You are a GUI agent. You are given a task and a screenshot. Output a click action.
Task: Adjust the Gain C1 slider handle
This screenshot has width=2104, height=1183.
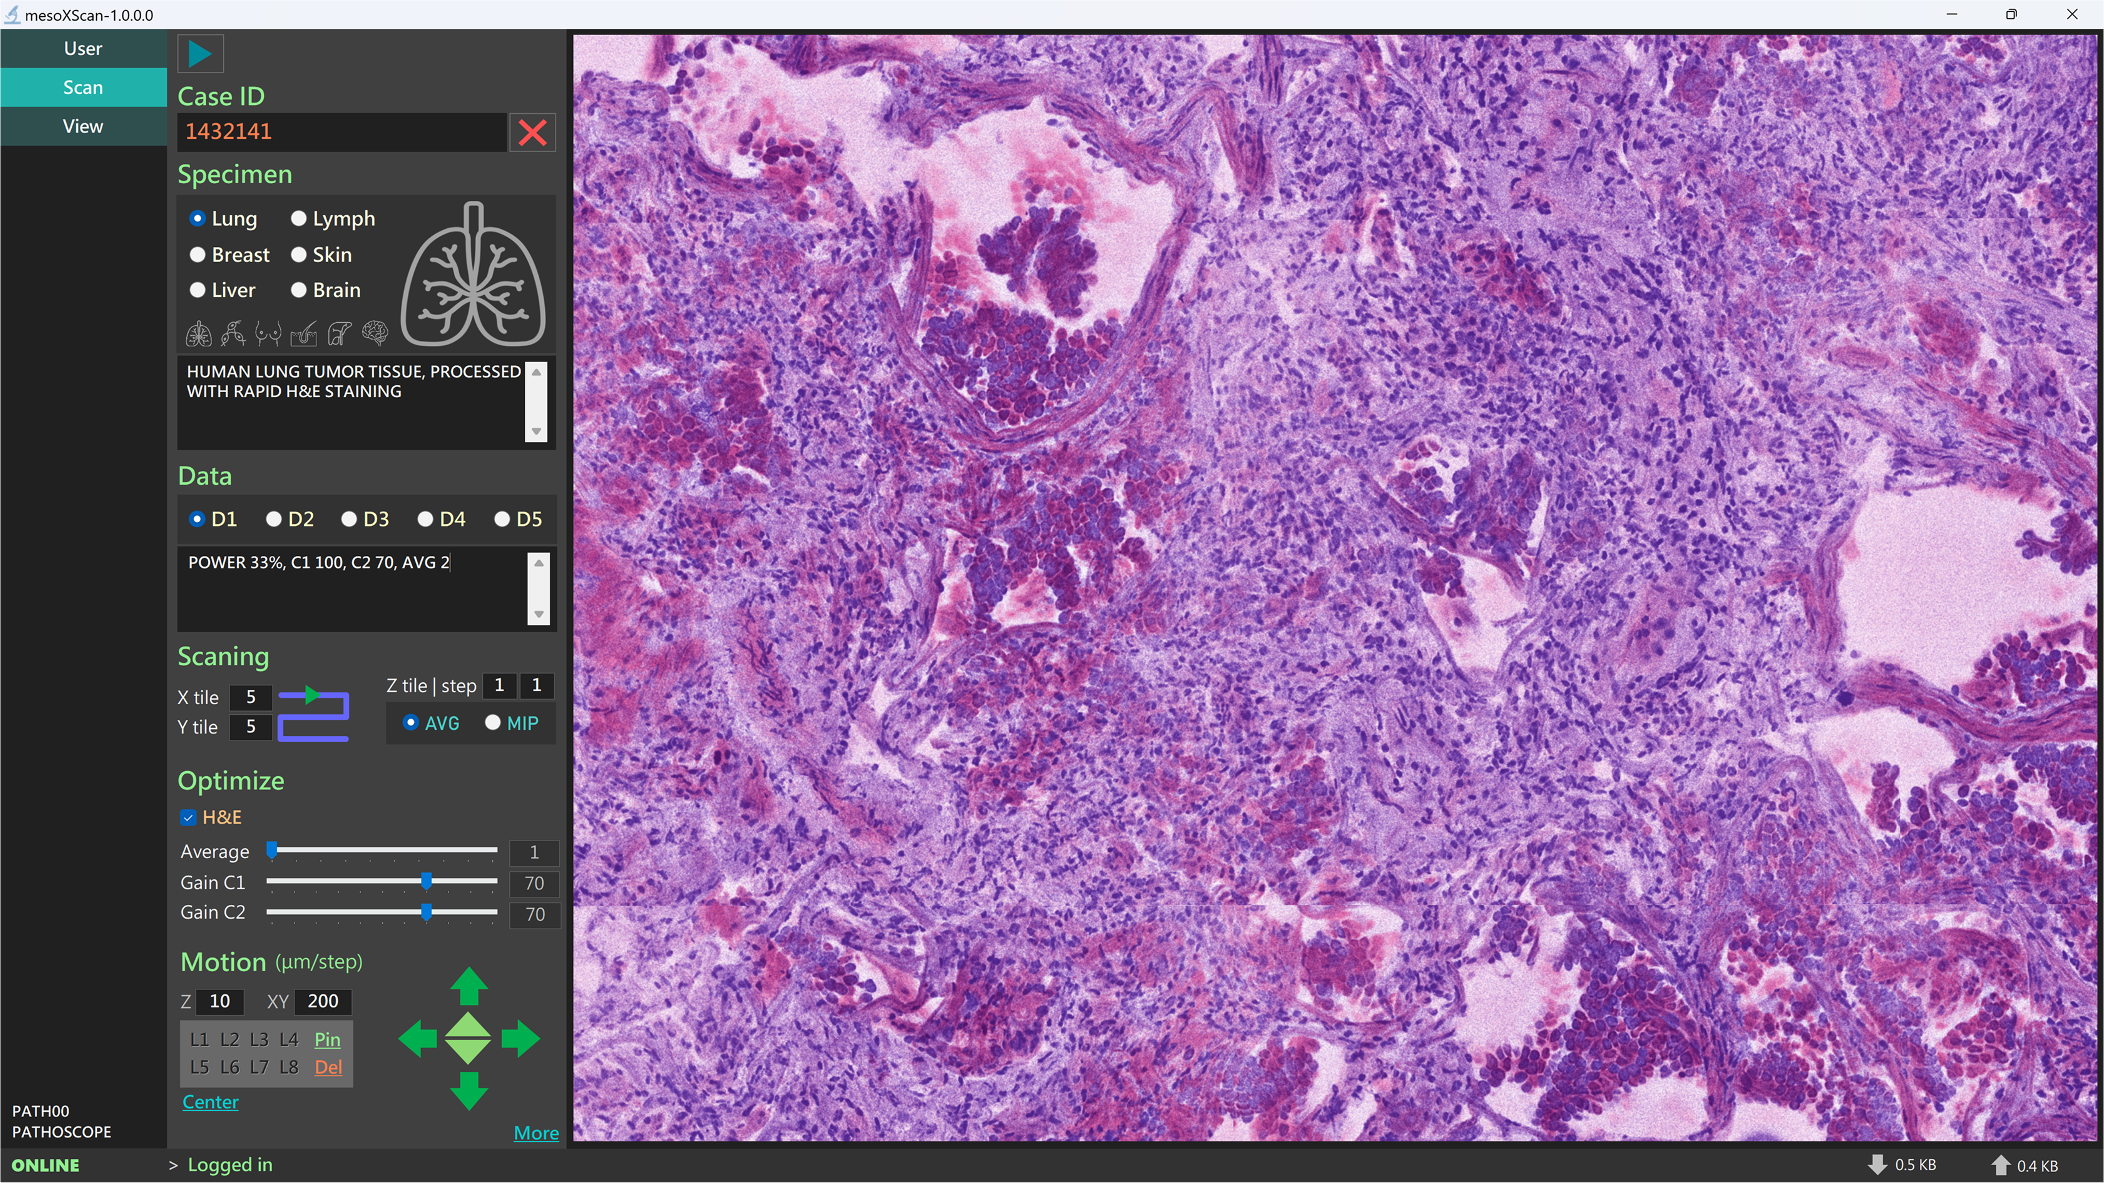point(427,881)
